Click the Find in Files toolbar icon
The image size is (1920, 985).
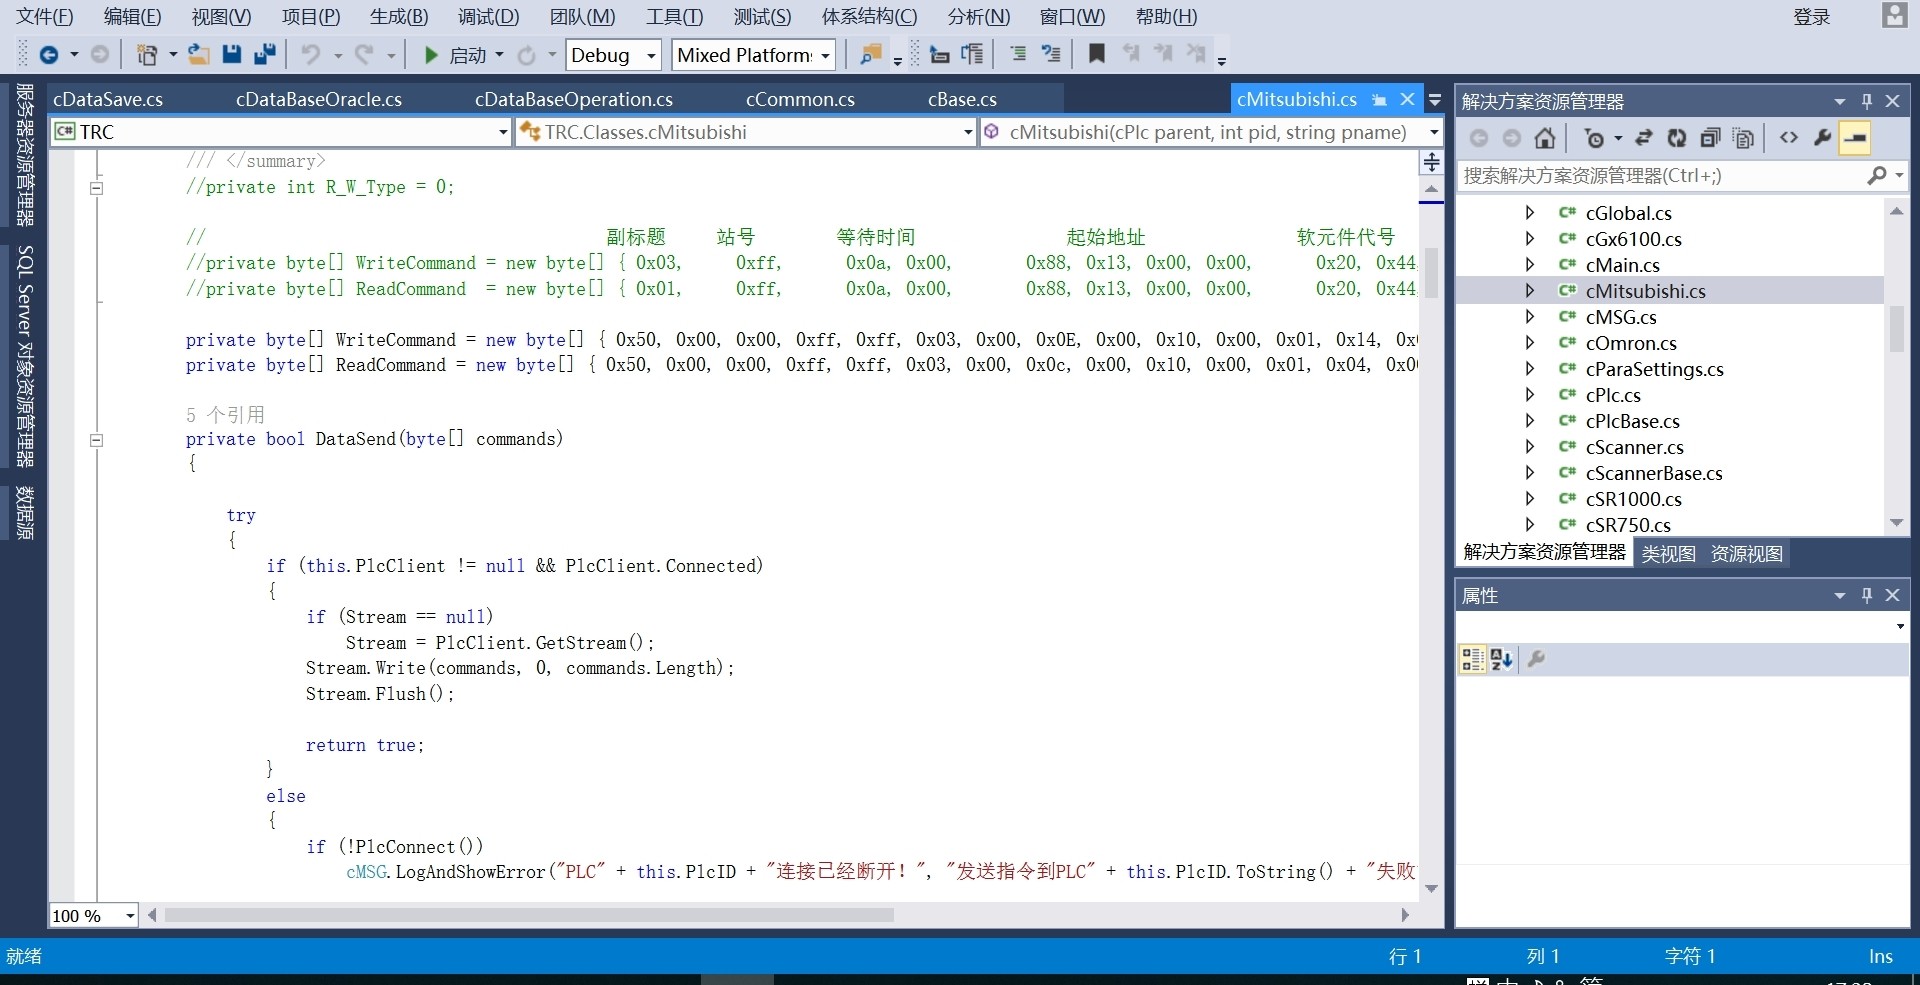(x=871, y=55)
